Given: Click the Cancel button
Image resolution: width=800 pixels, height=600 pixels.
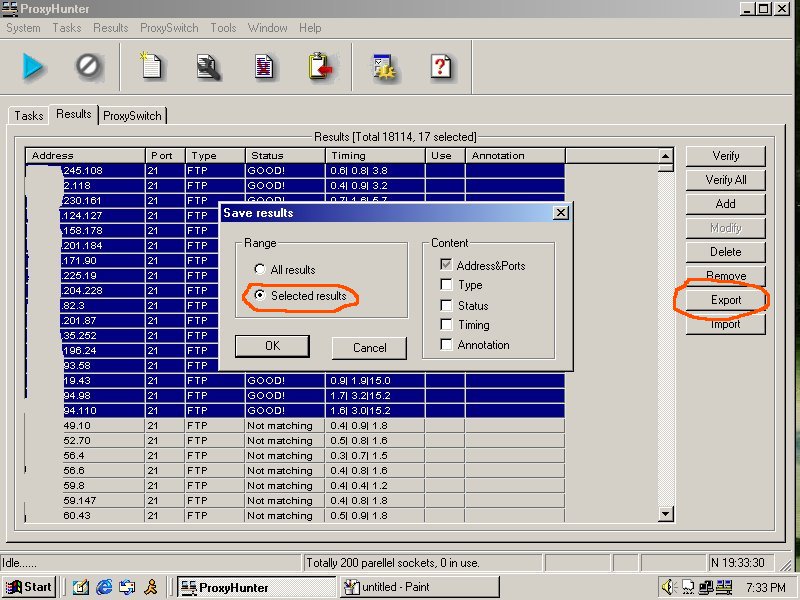Looking at the screenshot, I should [x=369, y=348].
